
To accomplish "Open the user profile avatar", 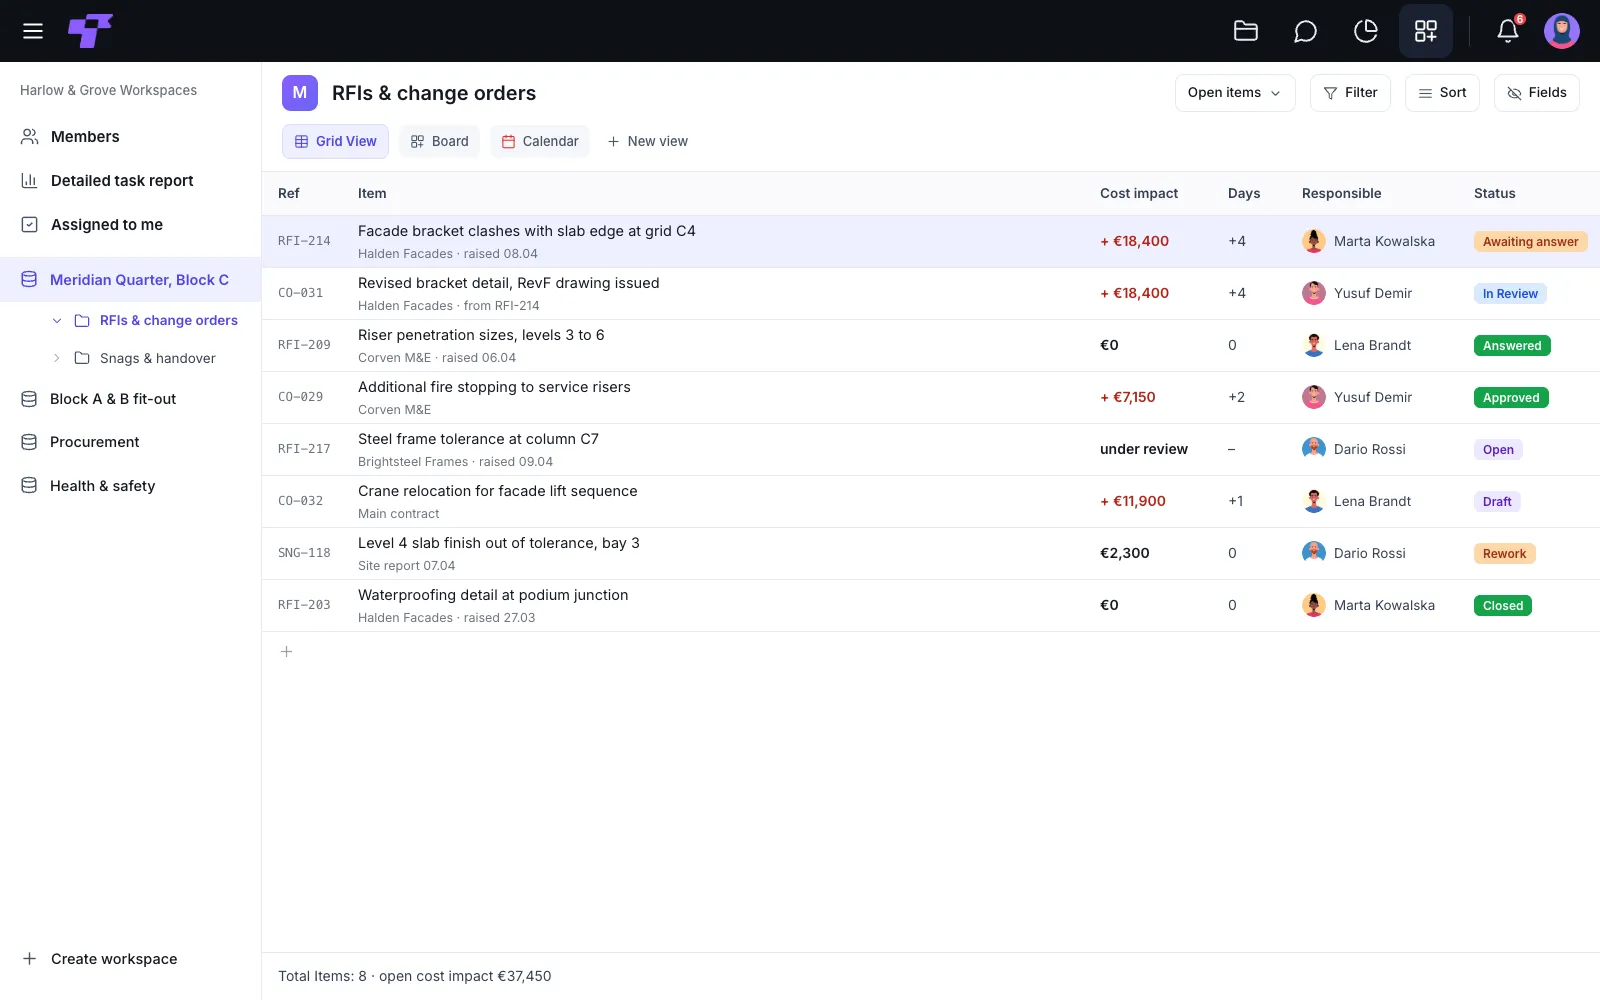I will click(x=1562, y=31).
